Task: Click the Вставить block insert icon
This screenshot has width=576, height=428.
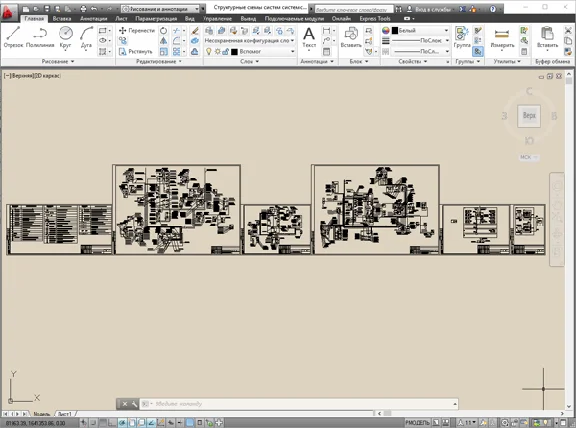Action: click(x=351, y=37)
